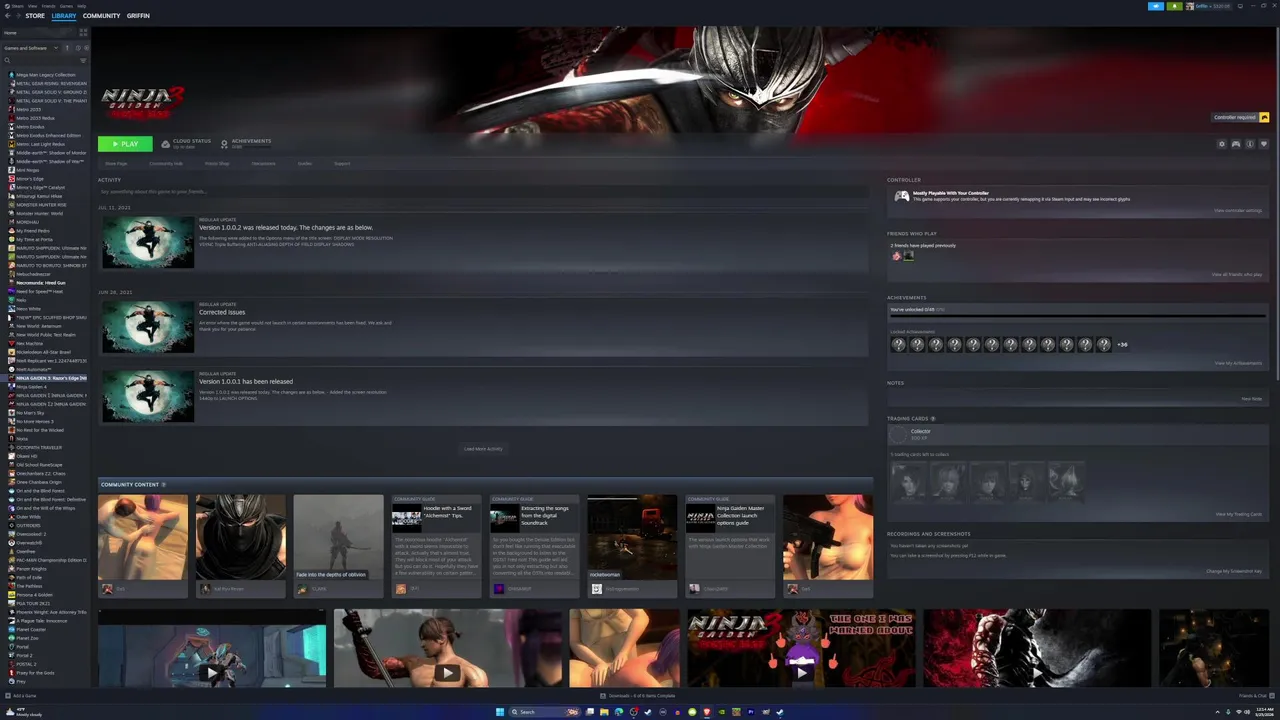Open the Community Hub link
The width and height of the screenshot is (1280, 720).
(166, 163)
